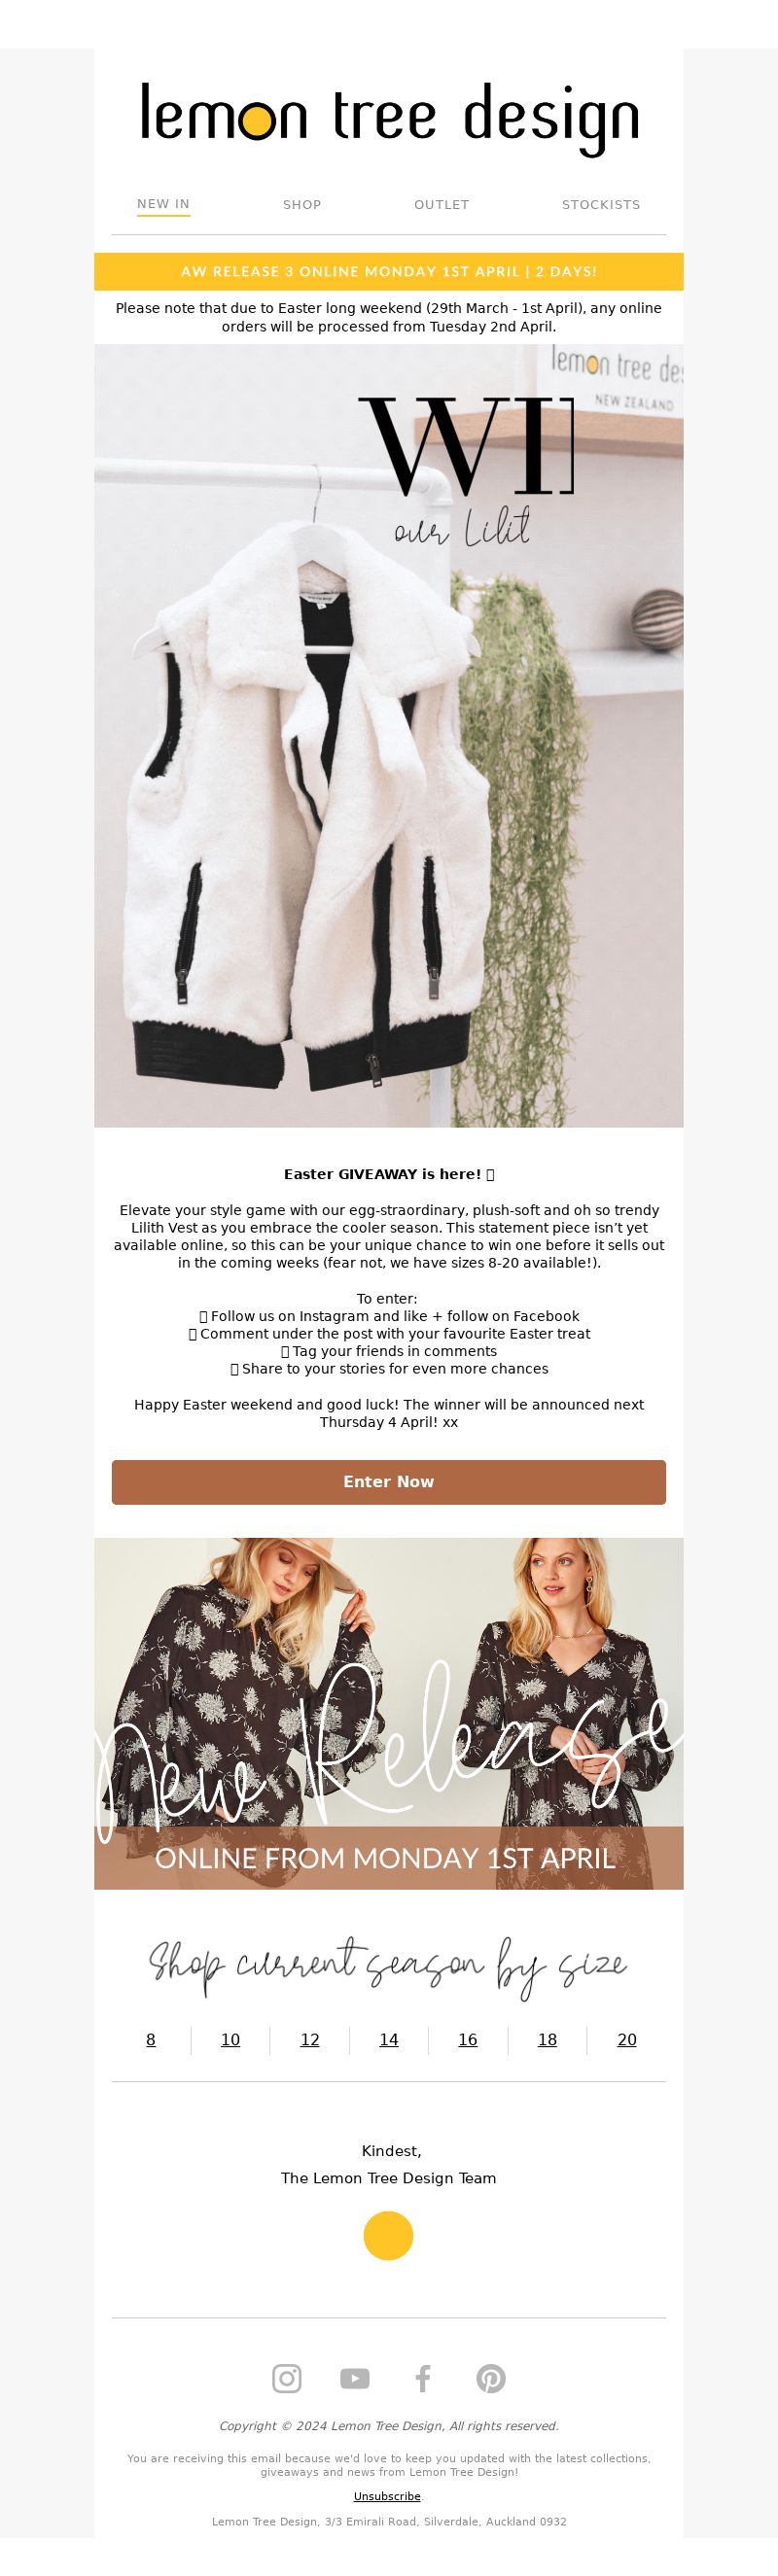Open the New Release floral dress image
Viewport: 778px width, 2576px height.
[x=389, y=1712]
